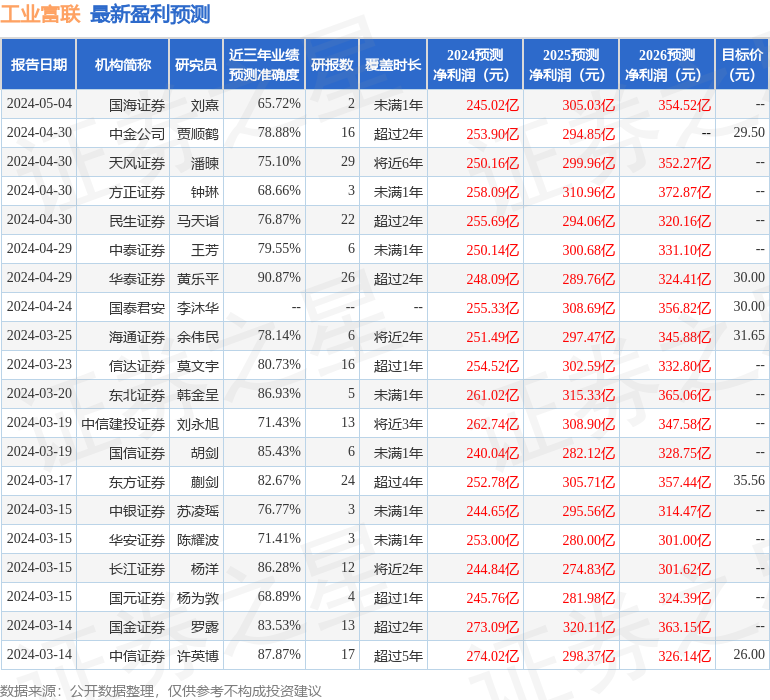Click the 2024-03-17 report date
Viewport: 770px width, 700px height.
click(x=39, y=480)
